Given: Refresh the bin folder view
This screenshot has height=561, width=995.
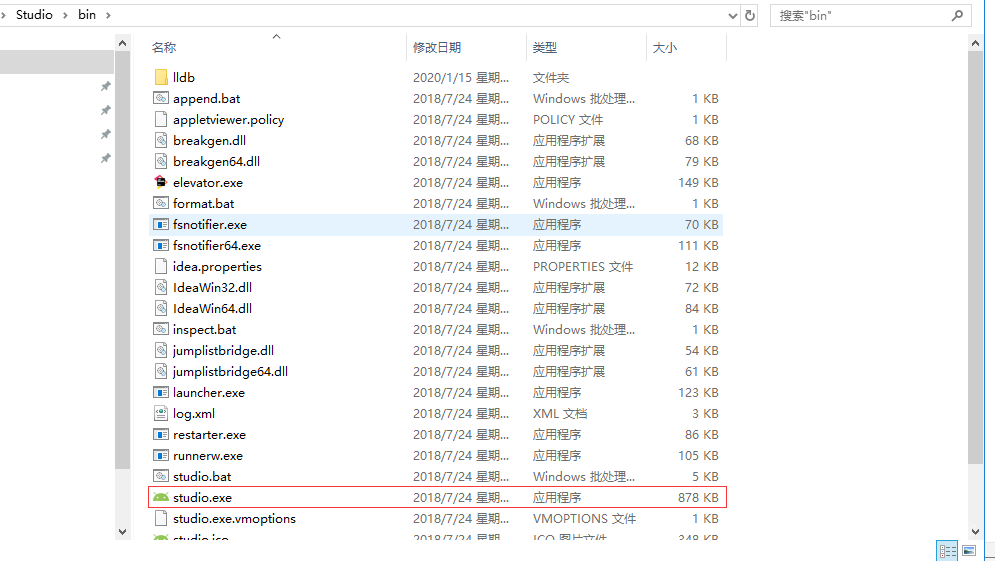Looking at the screenshot, I should [750, 15].
